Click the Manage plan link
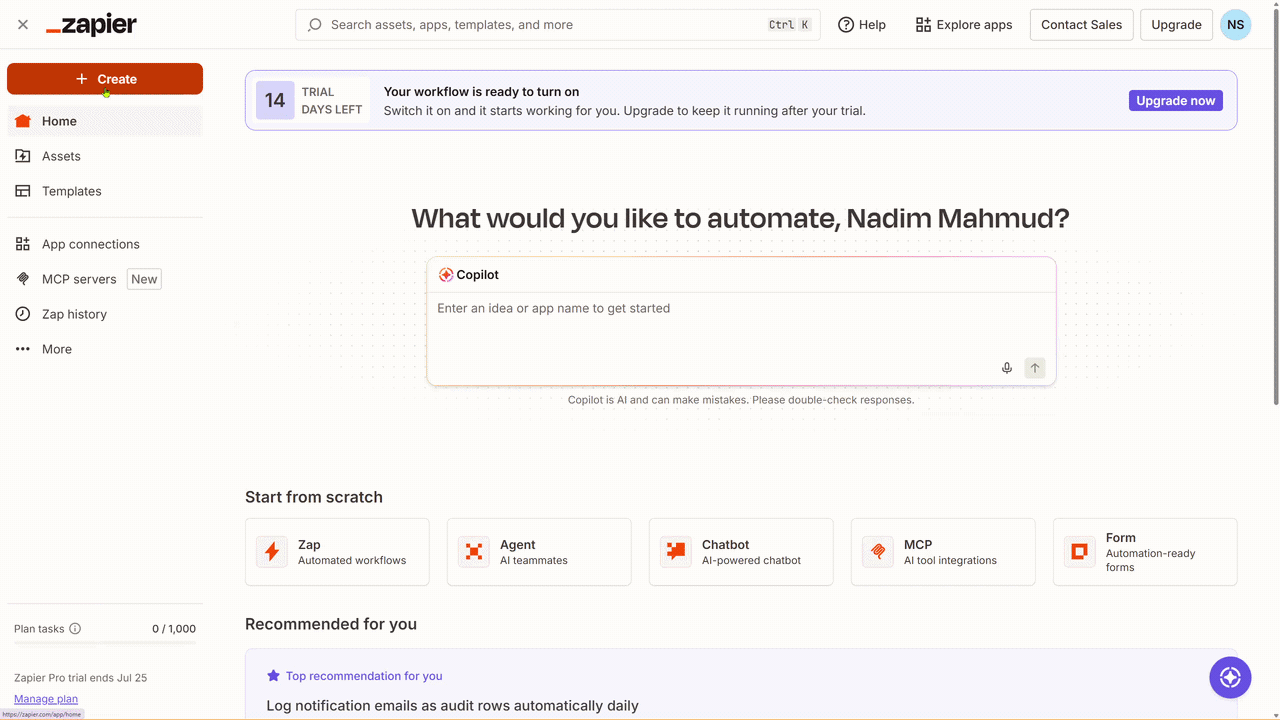 point(46,699)
